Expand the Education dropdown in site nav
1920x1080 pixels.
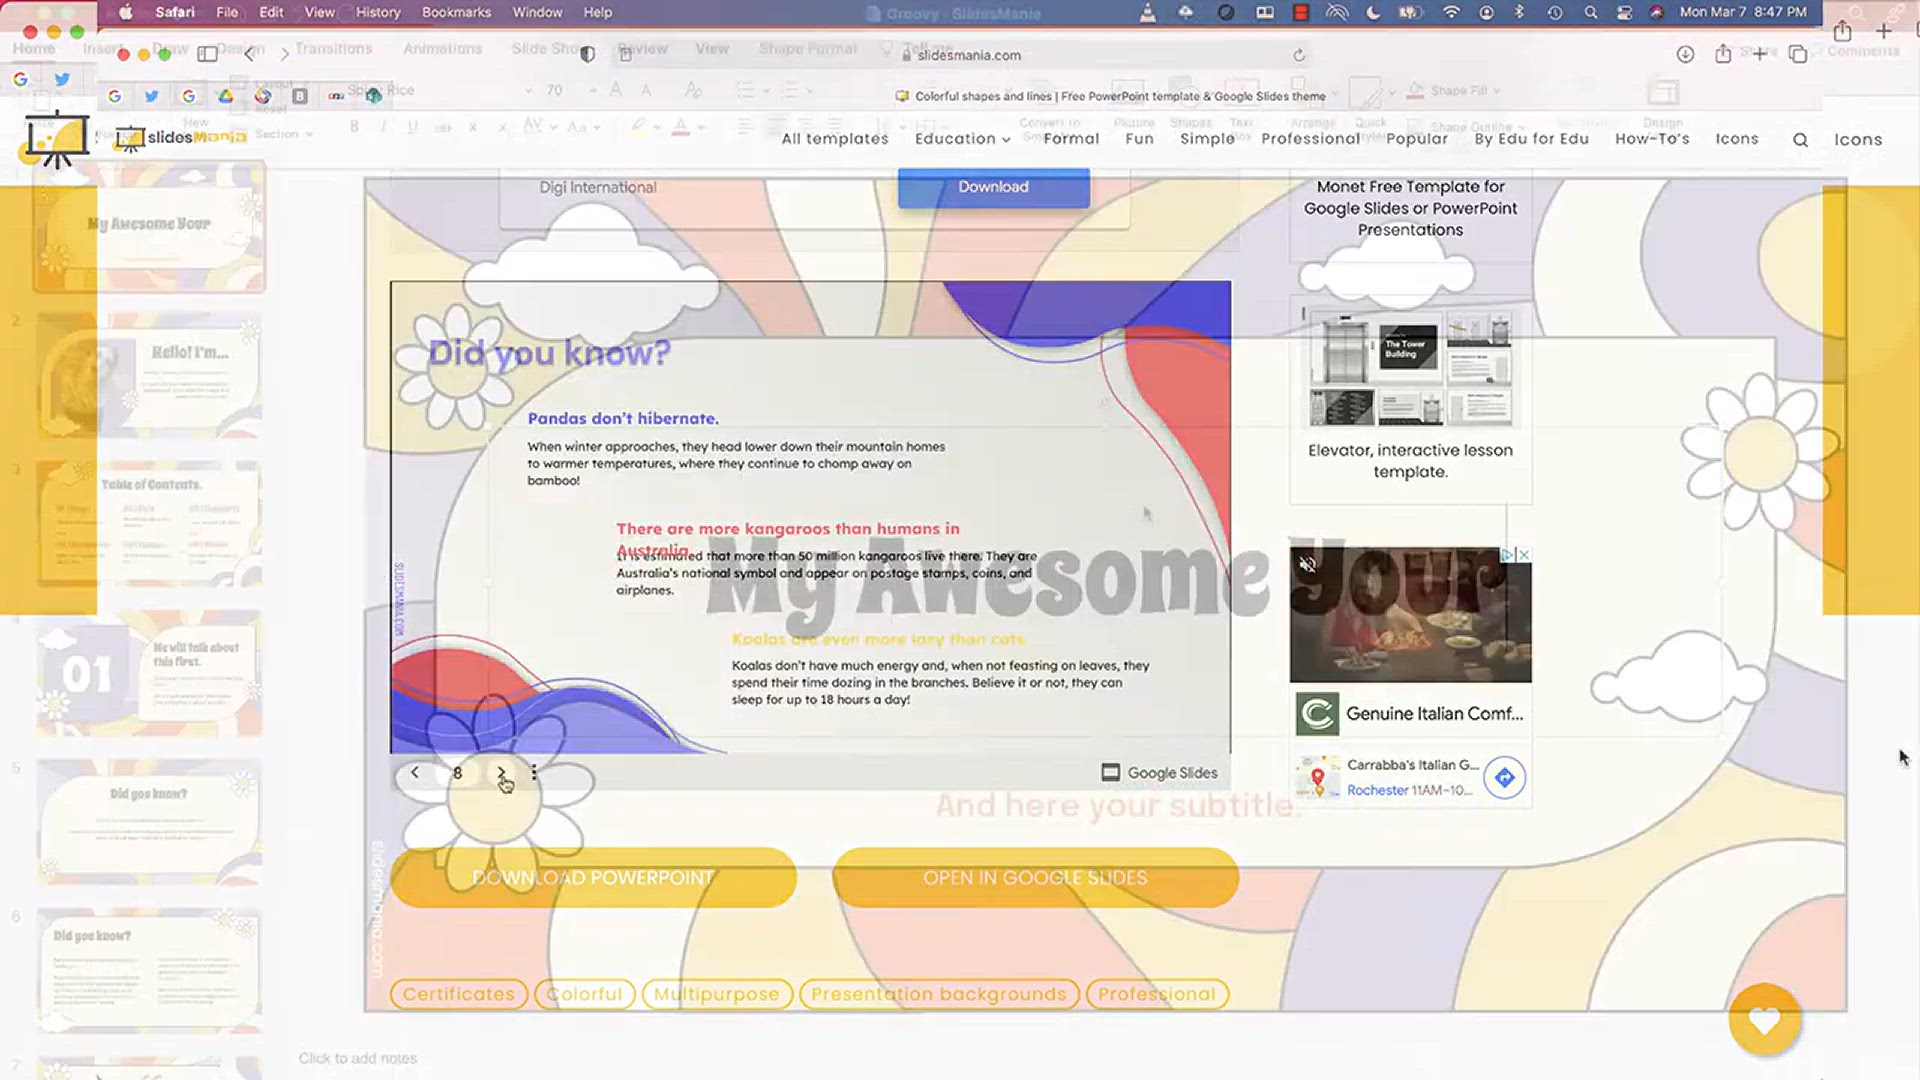tap(962, 139)
